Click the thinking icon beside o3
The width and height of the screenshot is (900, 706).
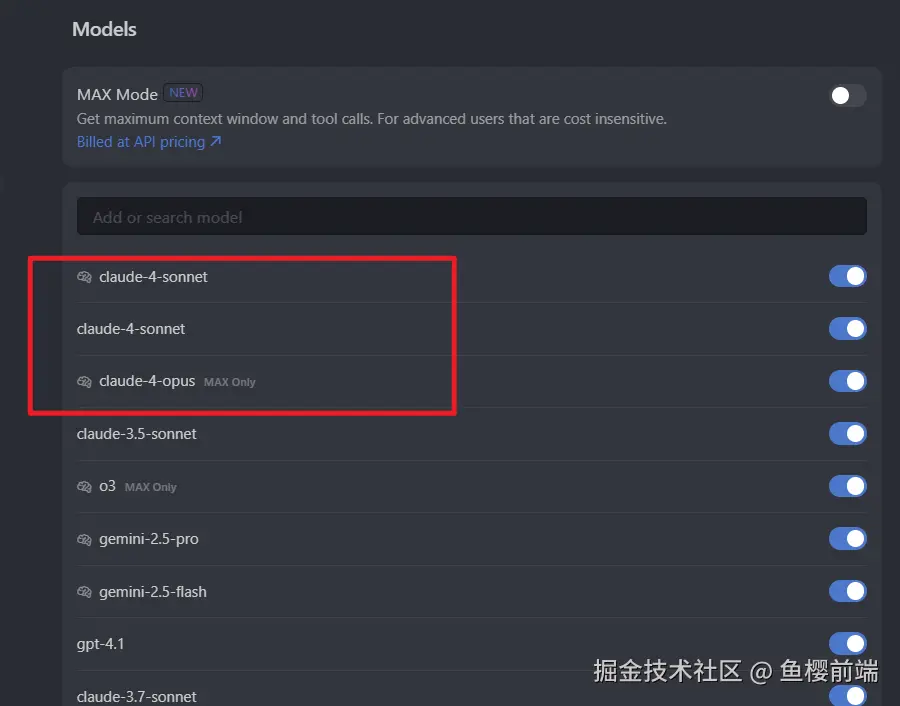tap(84, 487)
